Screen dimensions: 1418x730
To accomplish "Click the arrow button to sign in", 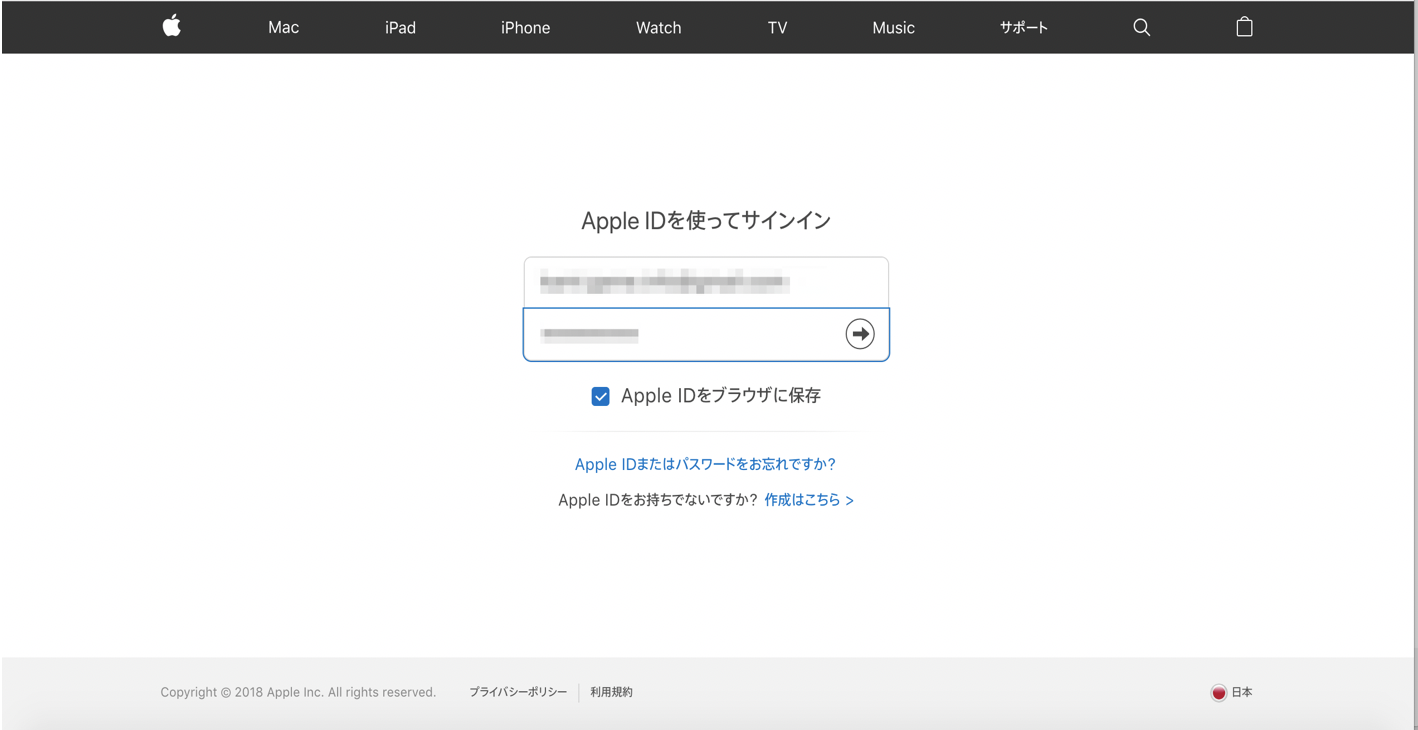I will [x=859, y=334].
